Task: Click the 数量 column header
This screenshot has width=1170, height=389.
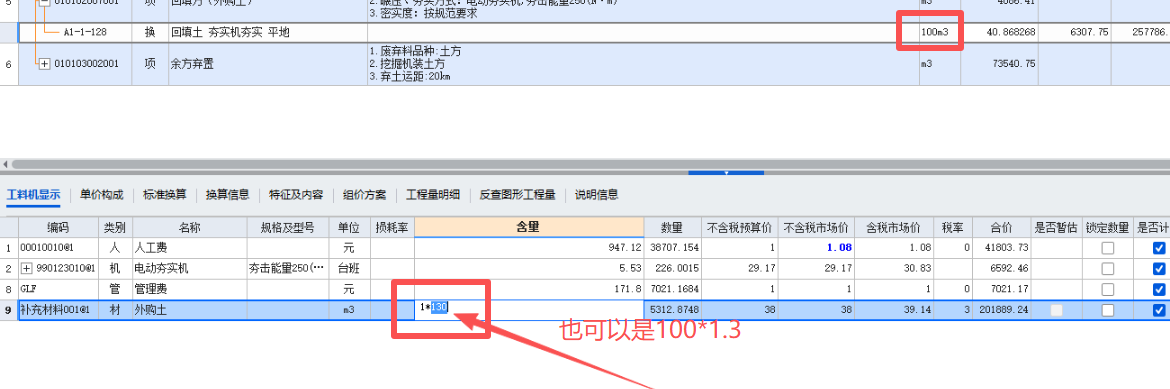Action: click(672, 227)
